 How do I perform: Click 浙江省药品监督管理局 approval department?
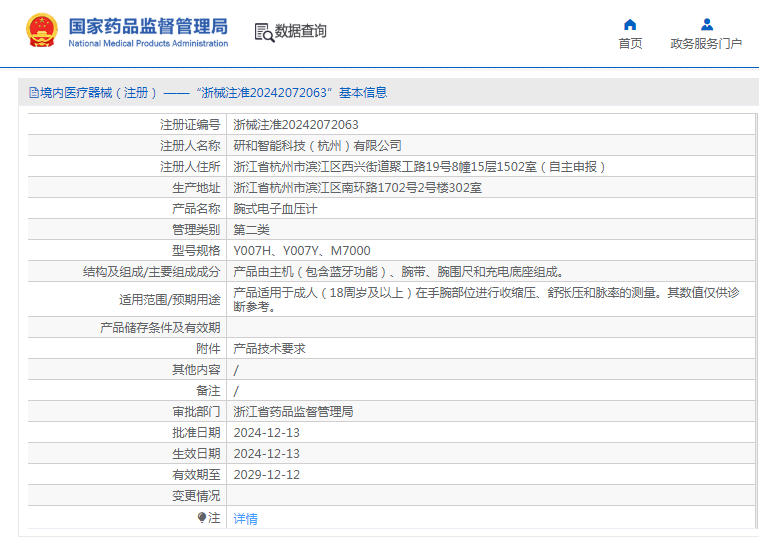[x=293, y=412]
